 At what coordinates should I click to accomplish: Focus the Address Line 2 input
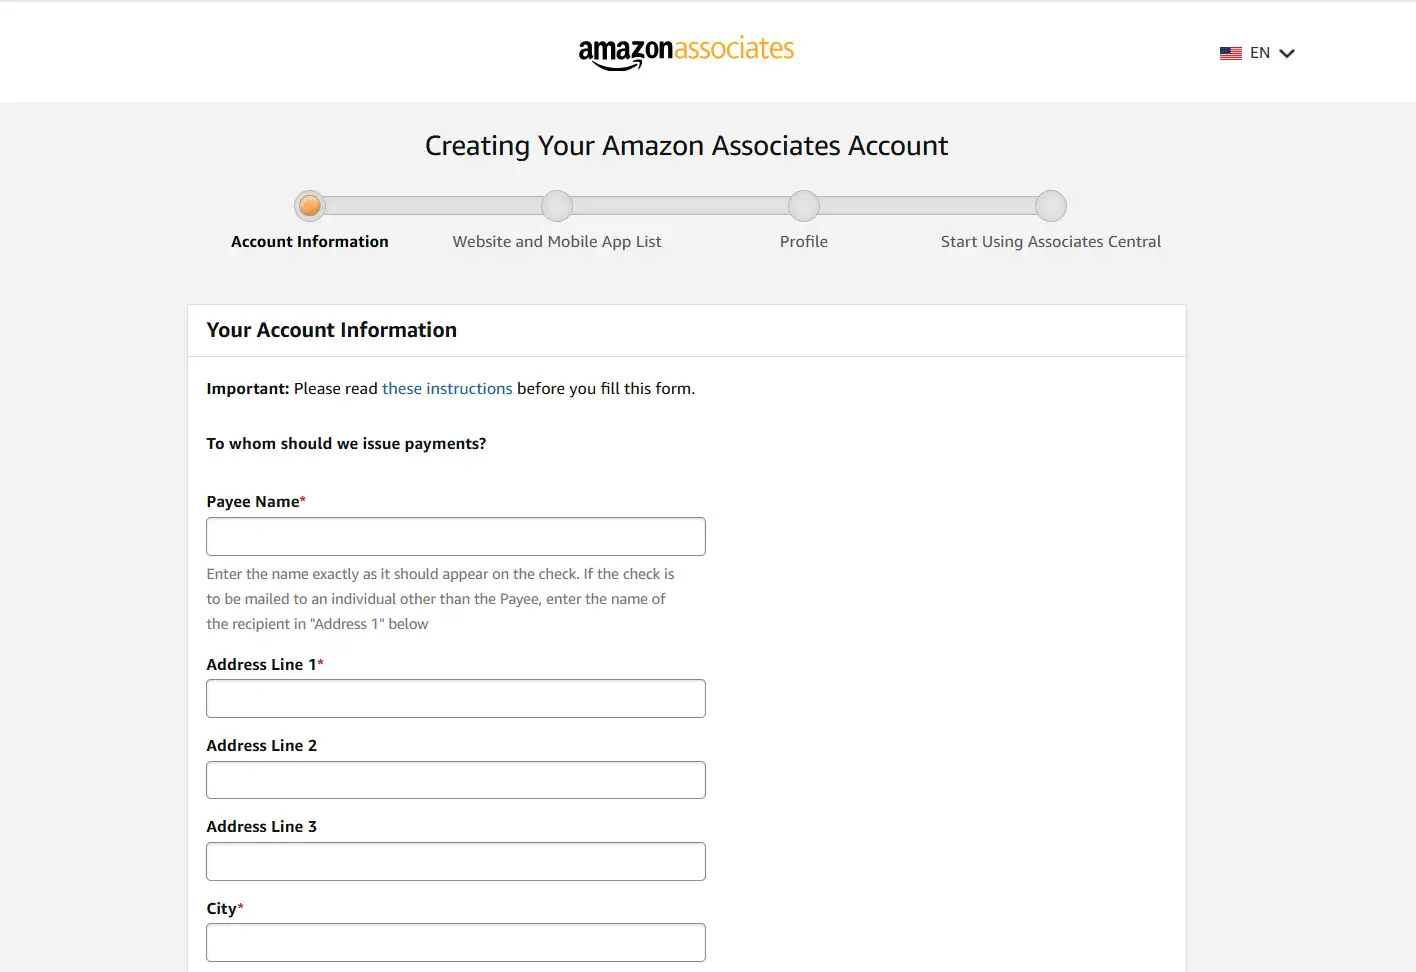point(456,780)
